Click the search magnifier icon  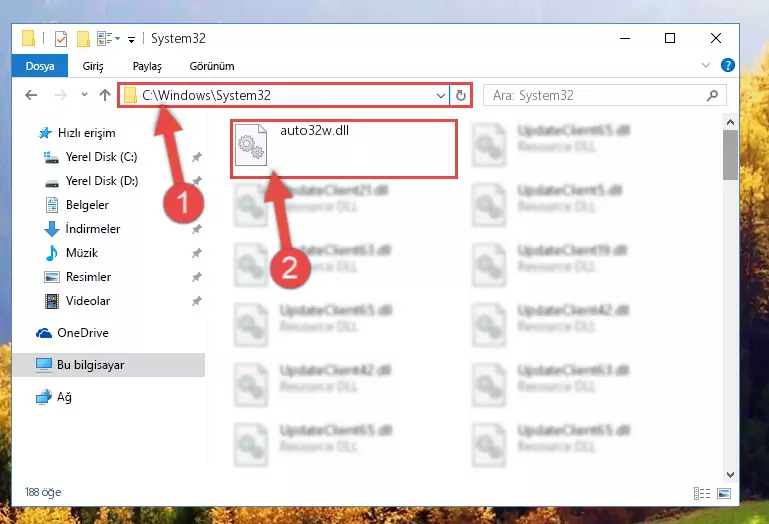tap(712, 95)
